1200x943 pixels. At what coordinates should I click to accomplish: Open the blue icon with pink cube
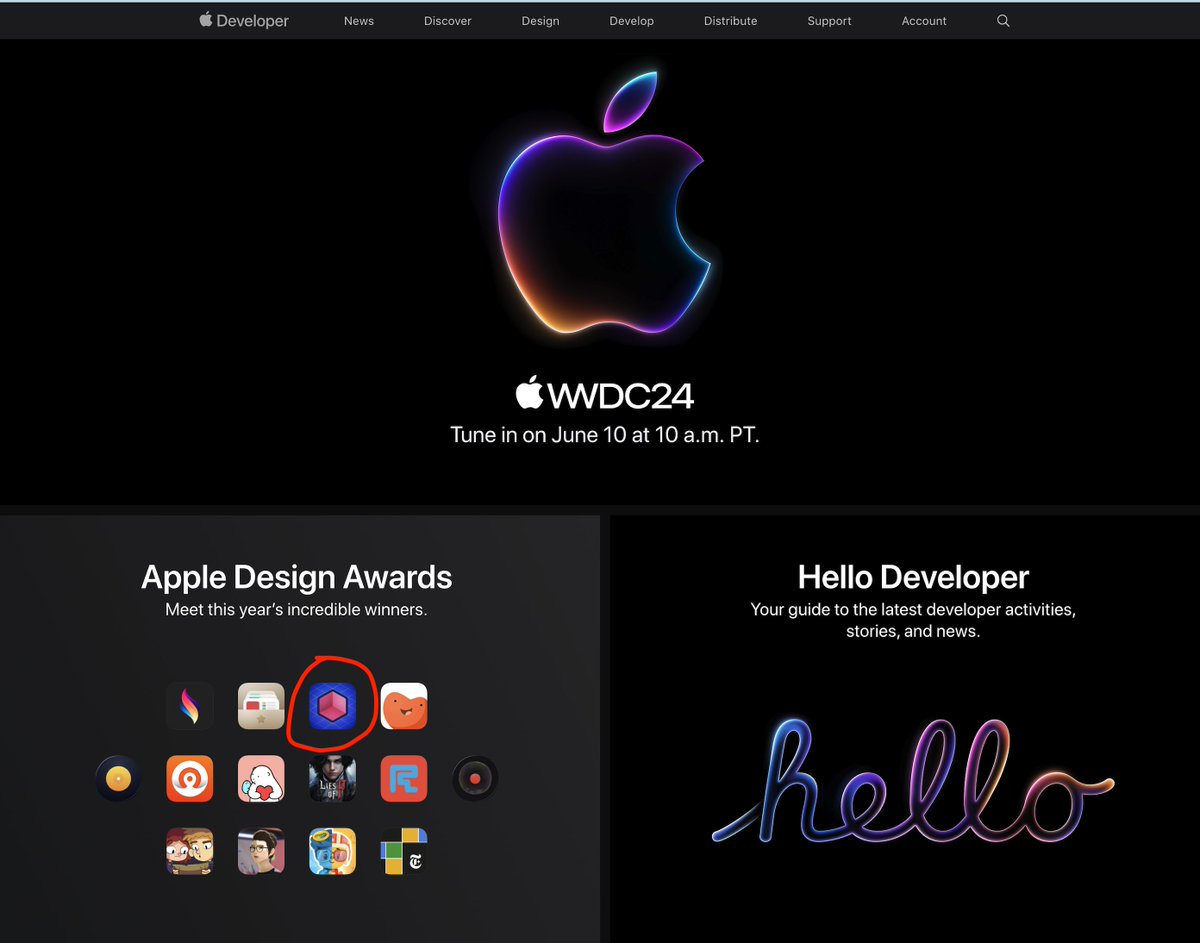[x=333, y=706]
